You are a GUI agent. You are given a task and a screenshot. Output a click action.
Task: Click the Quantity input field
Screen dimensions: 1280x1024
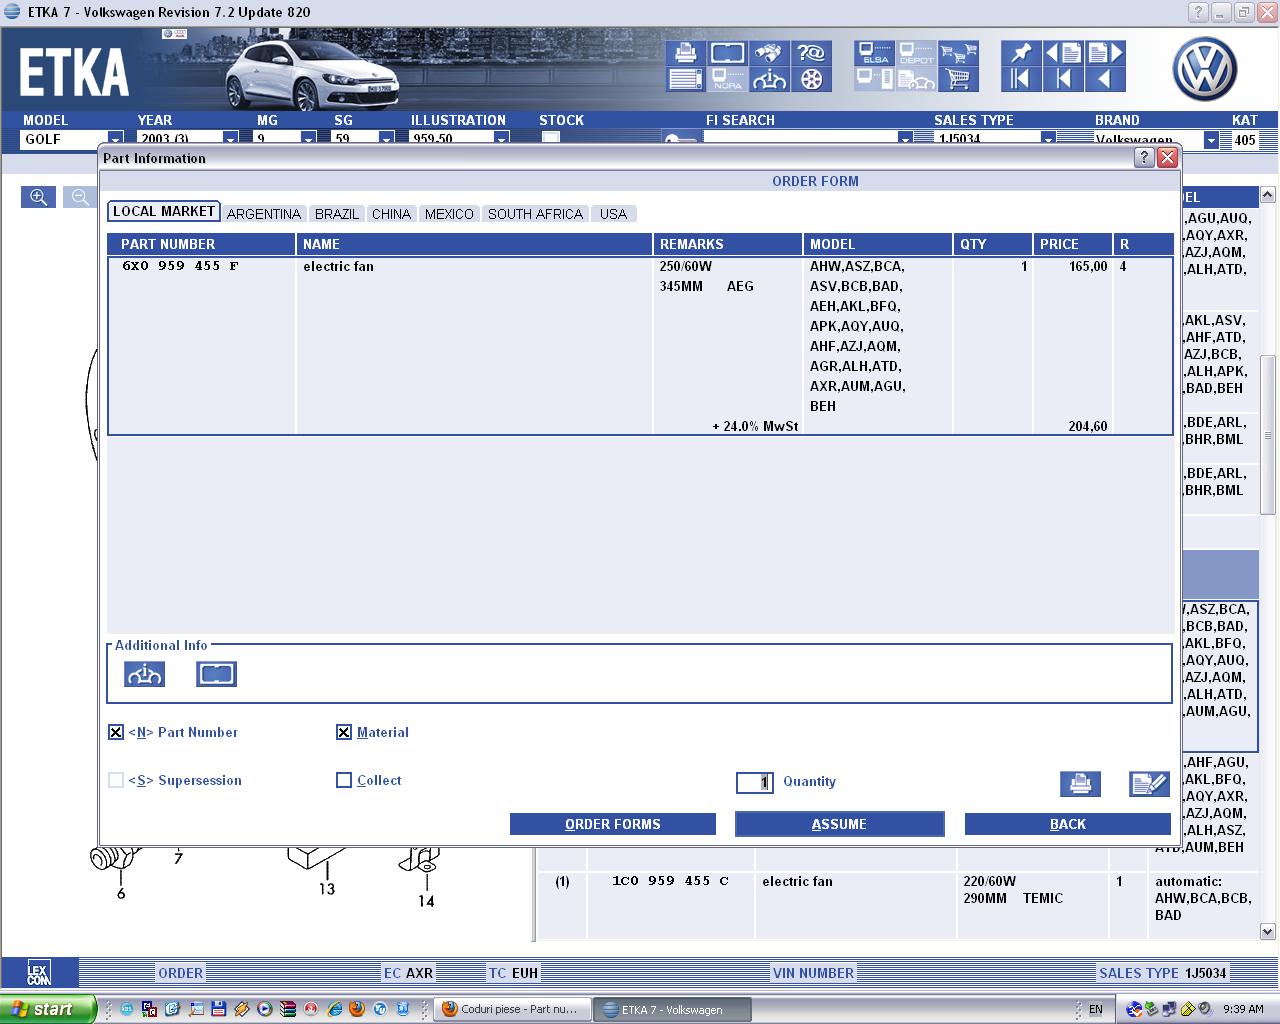[755, 782]
